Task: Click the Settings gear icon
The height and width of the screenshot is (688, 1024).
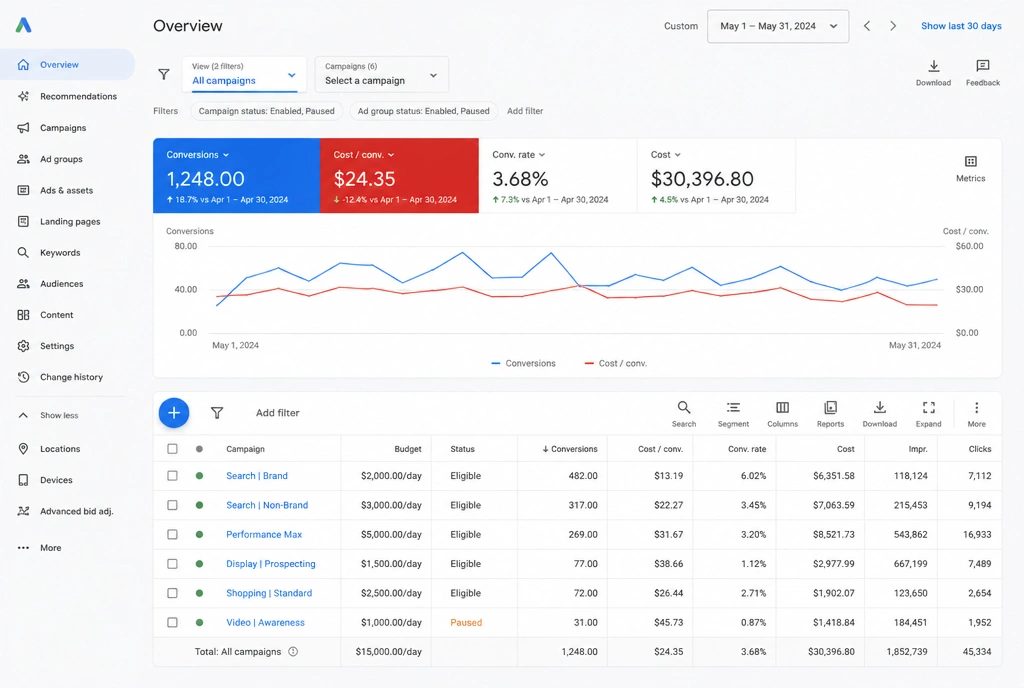Action: 24,346
